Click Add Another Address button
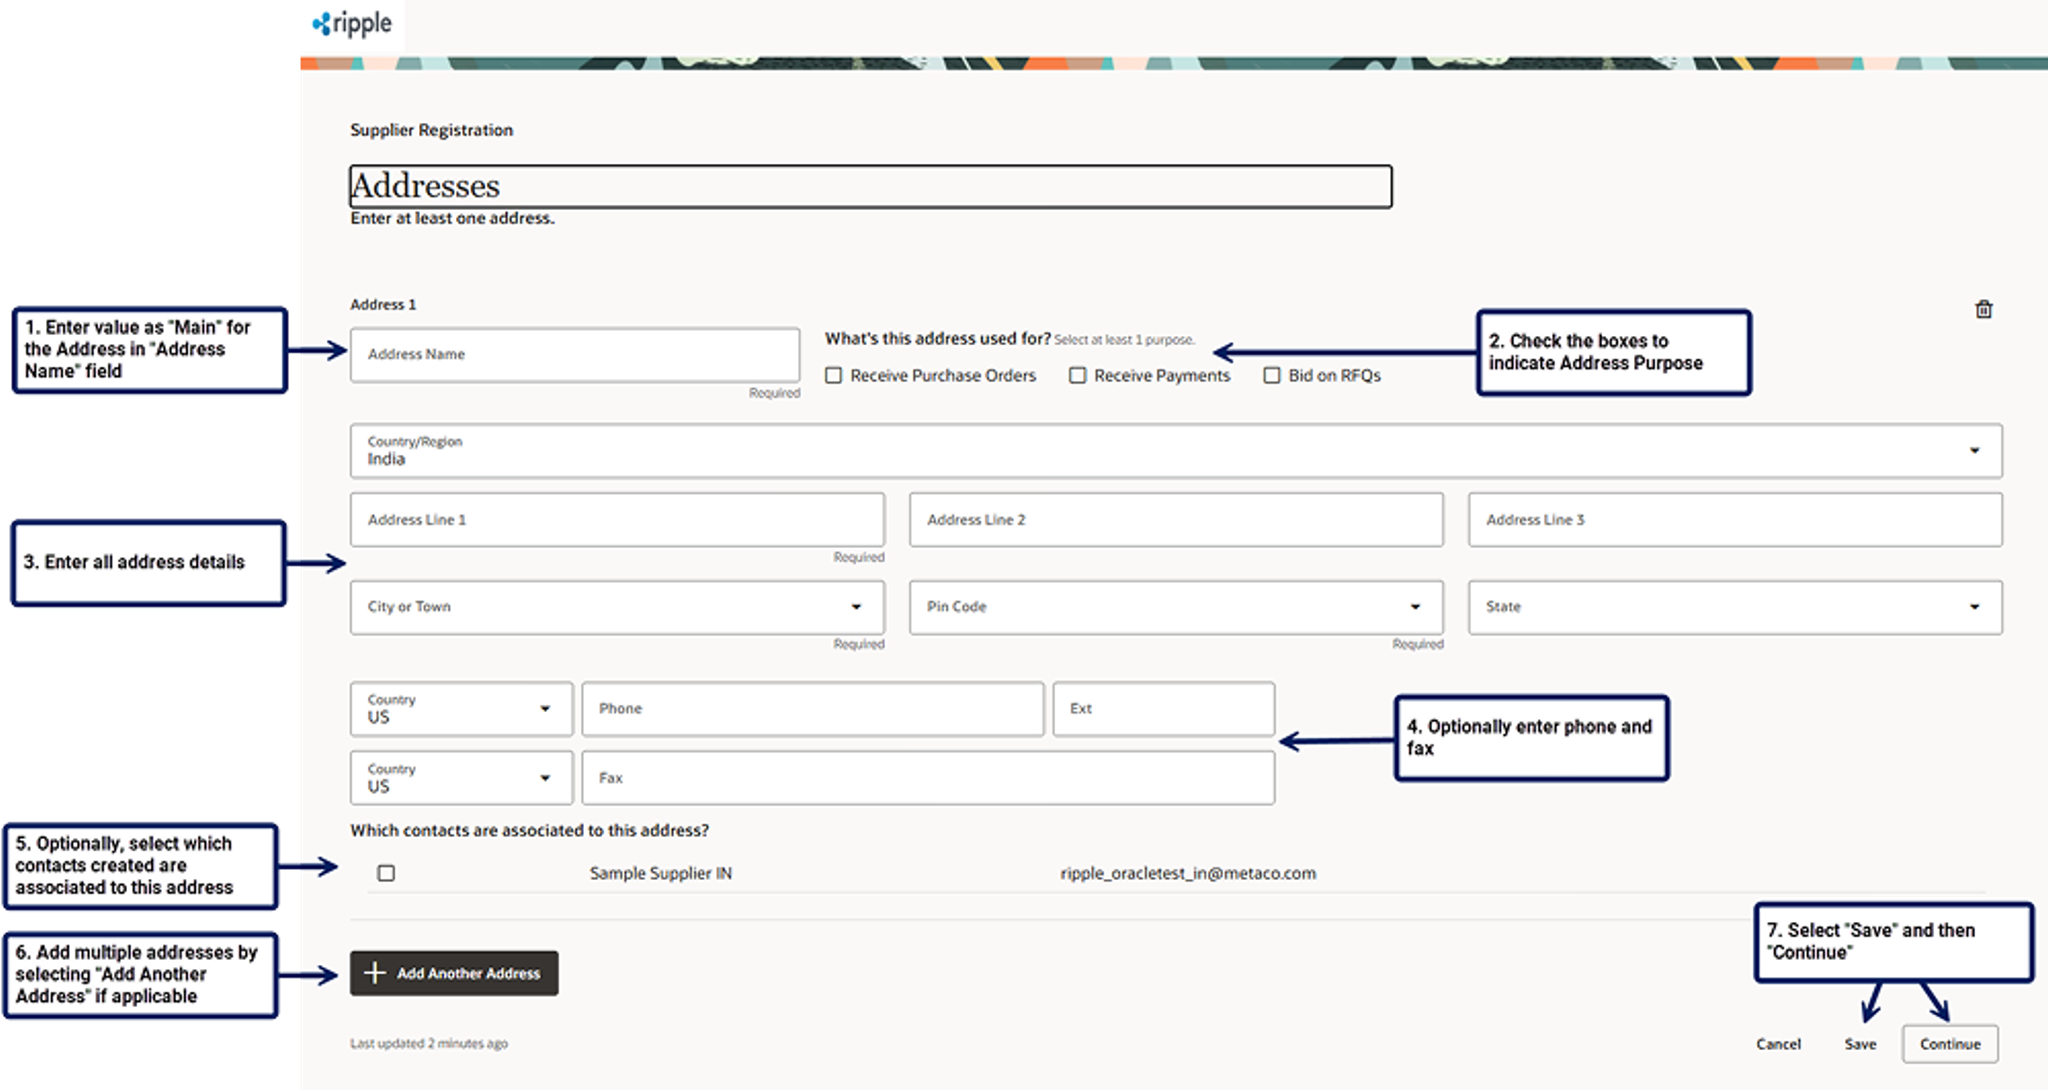2048x1090 pixels. 454,973
